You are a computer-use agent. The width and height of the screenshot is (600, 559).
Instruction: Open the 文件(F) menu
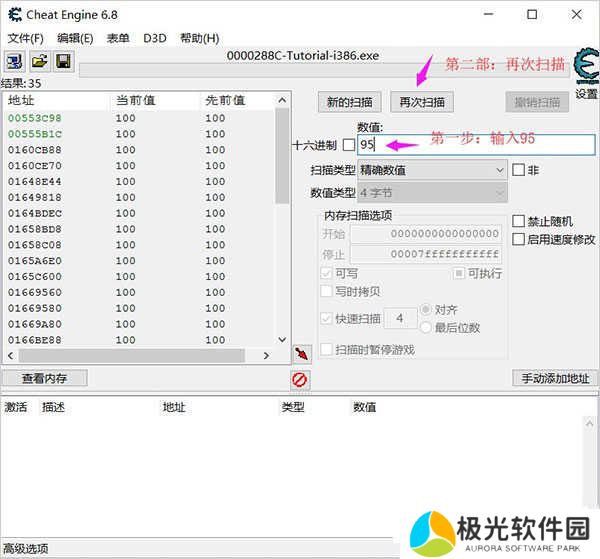26,38
